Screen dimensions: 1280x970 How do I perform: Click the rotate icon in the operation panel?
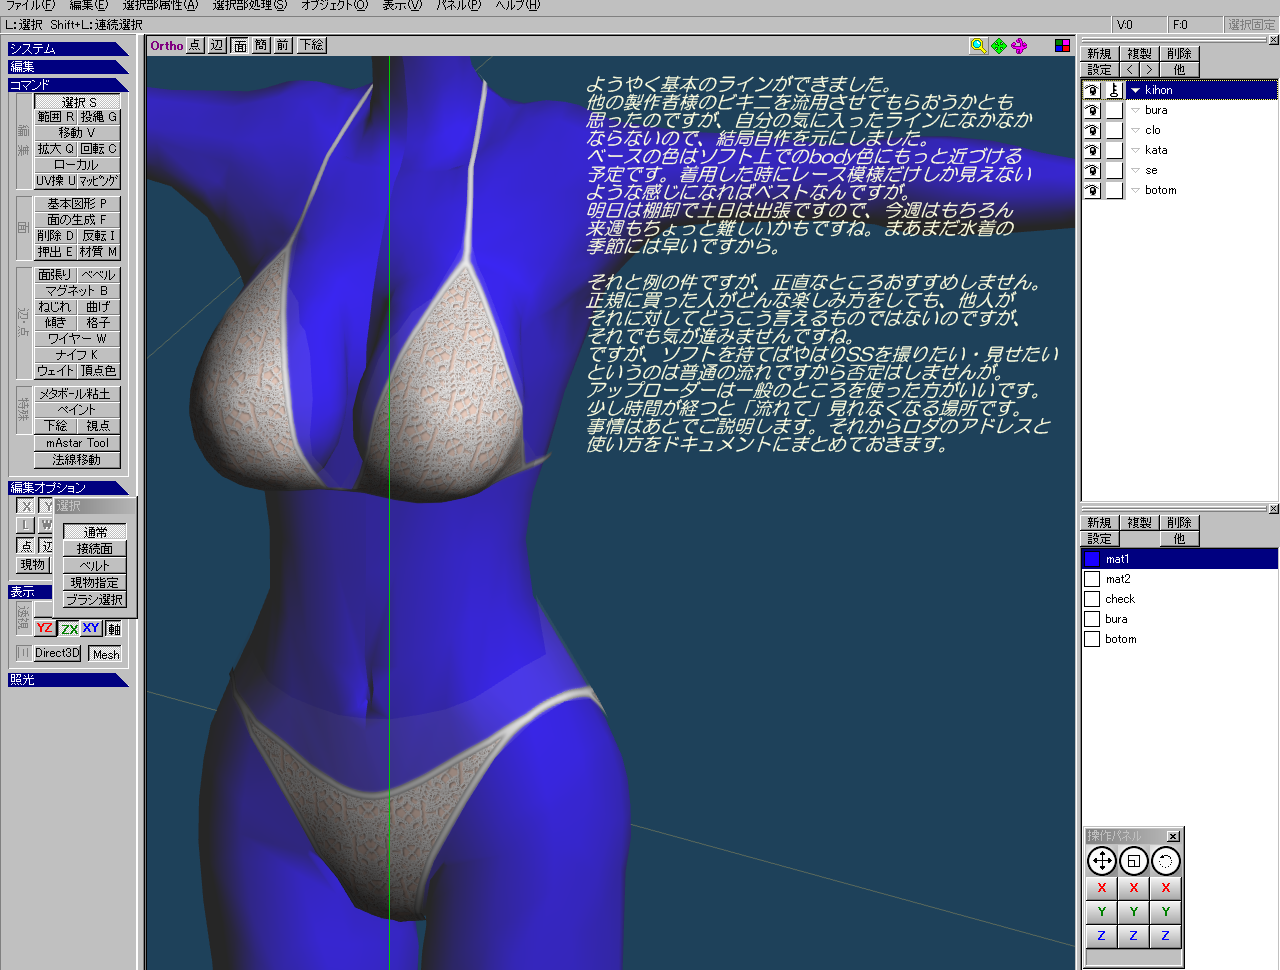pyautogui.click(x=1165, y=861)
